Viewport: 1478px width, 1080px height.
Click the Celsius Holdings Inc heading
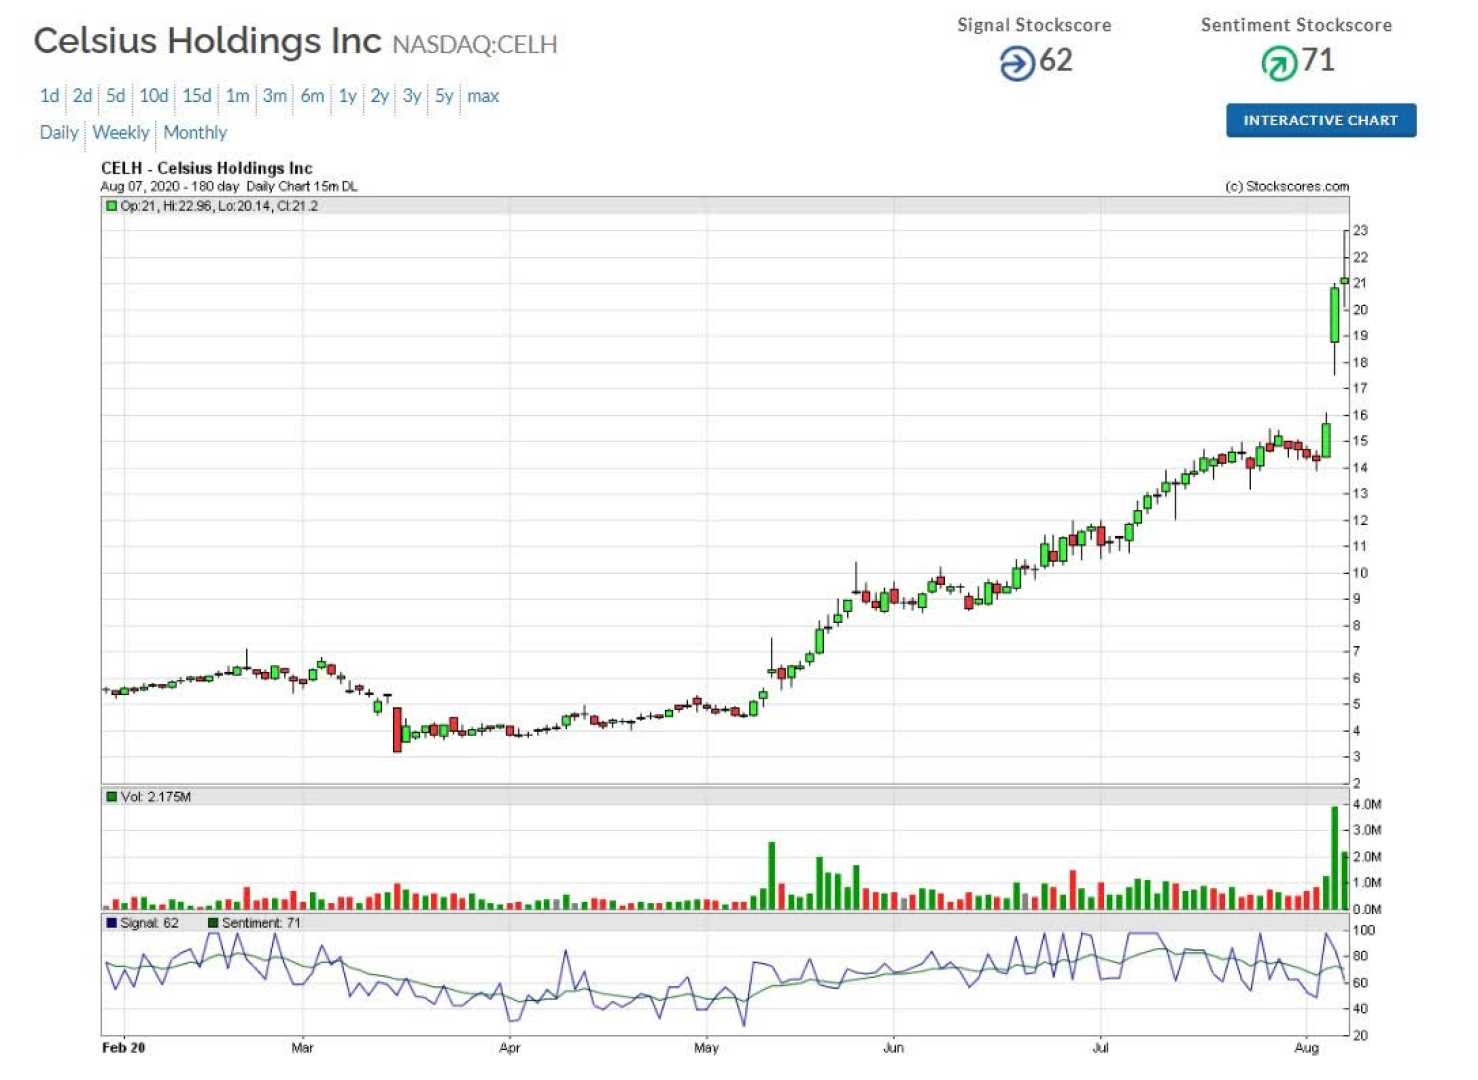coord(207,41)
